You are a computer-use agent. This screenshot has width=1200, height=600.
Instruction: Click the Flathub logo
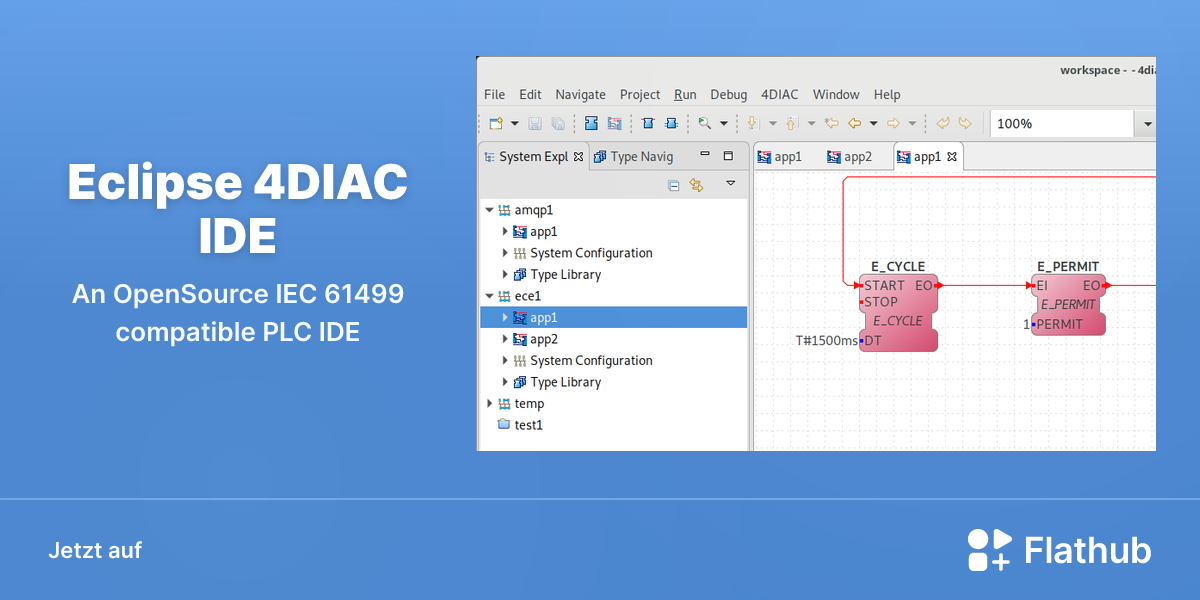click(1059, 550)
